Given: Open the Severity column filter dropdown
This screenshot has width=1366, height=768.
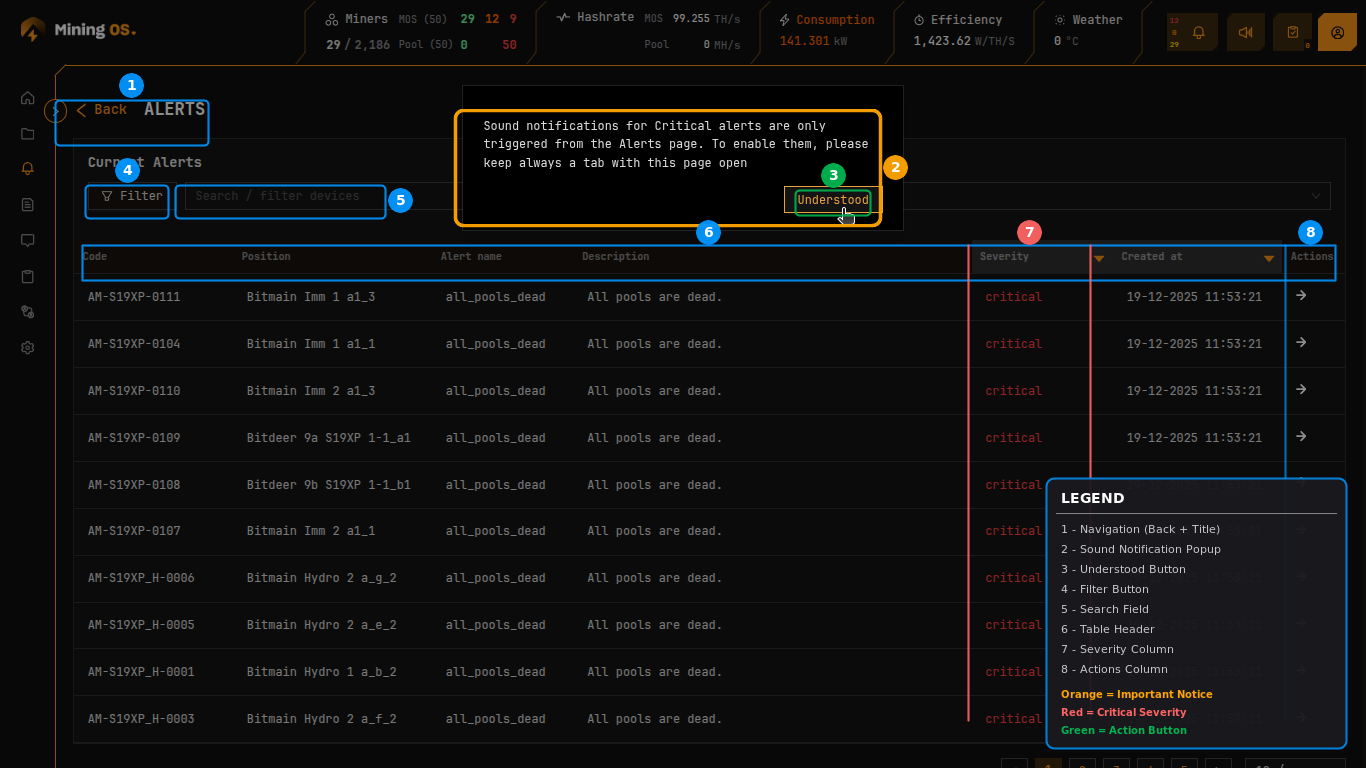Looking at the screenshot, I should (x=1099, y=258).
